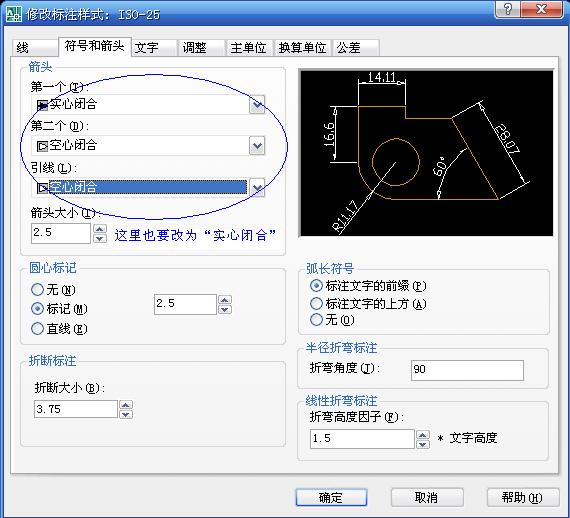Increase center mark size with up arrow
The image size is (570, 518).
pyautogui.click(x=225, y=300)
